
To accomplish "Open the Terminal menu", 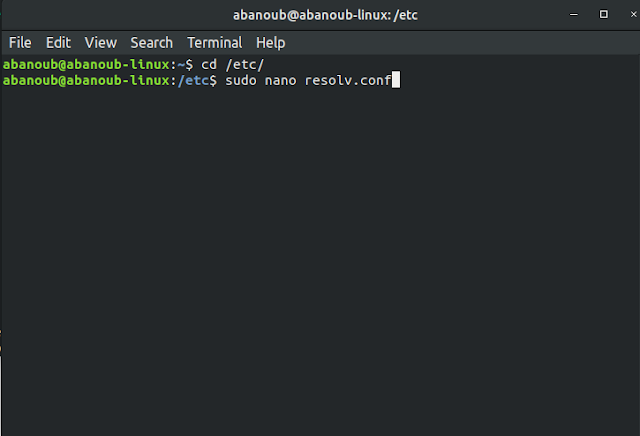I will [x=214, y=43].
